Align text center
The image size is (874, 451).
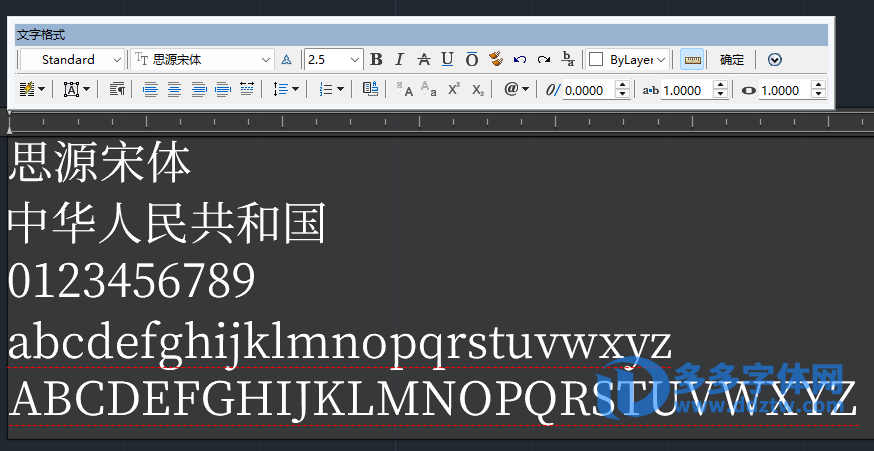[x=174, y=89]
